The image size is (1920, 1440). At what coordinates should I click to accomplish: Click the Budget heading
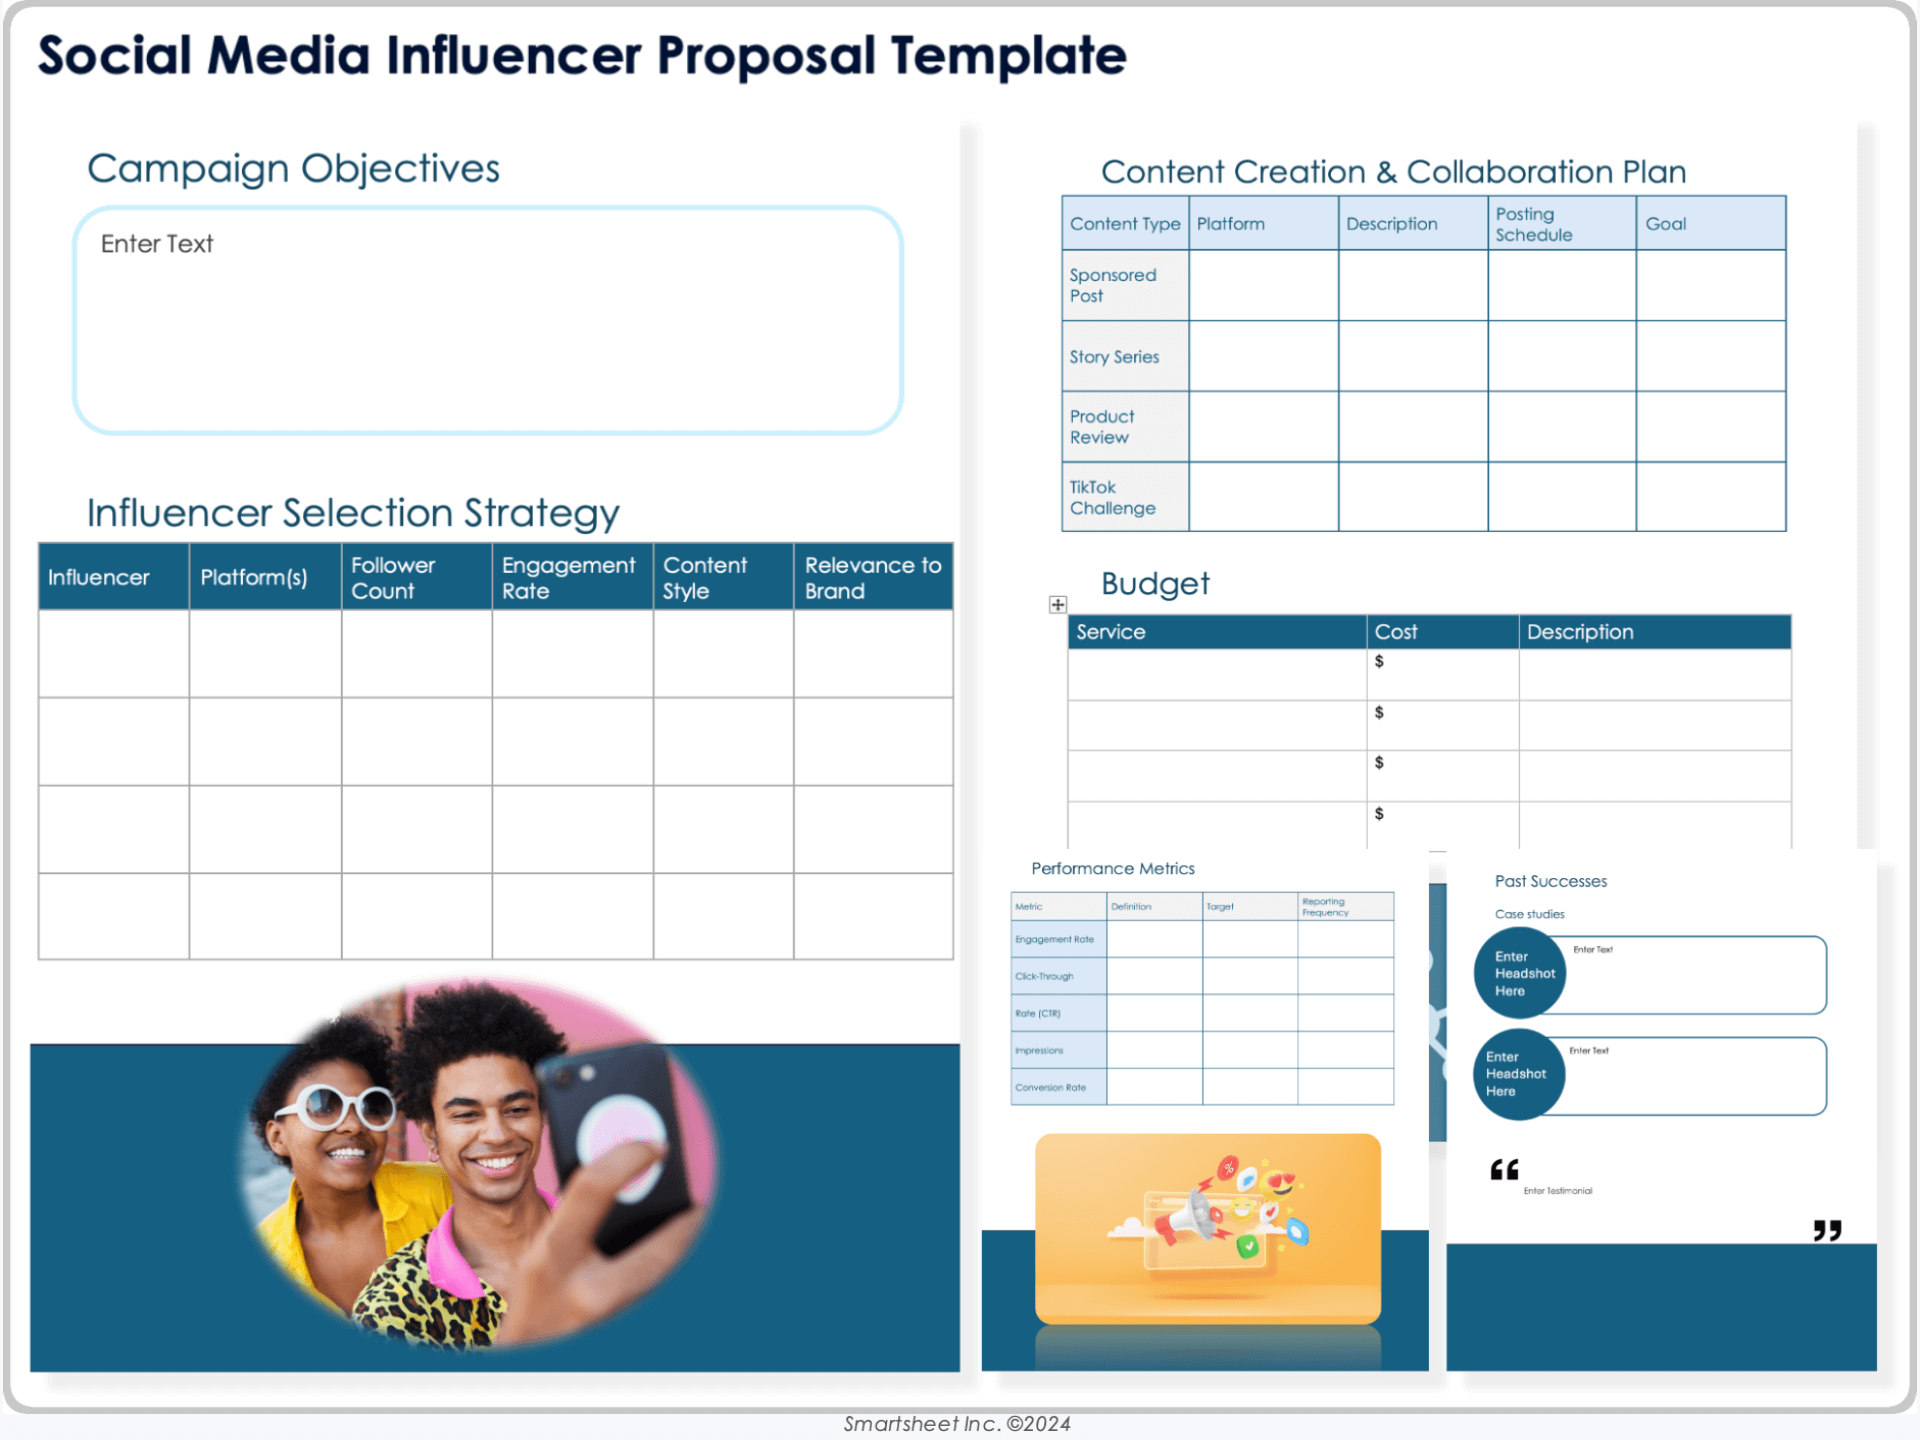pos(1155,583)
